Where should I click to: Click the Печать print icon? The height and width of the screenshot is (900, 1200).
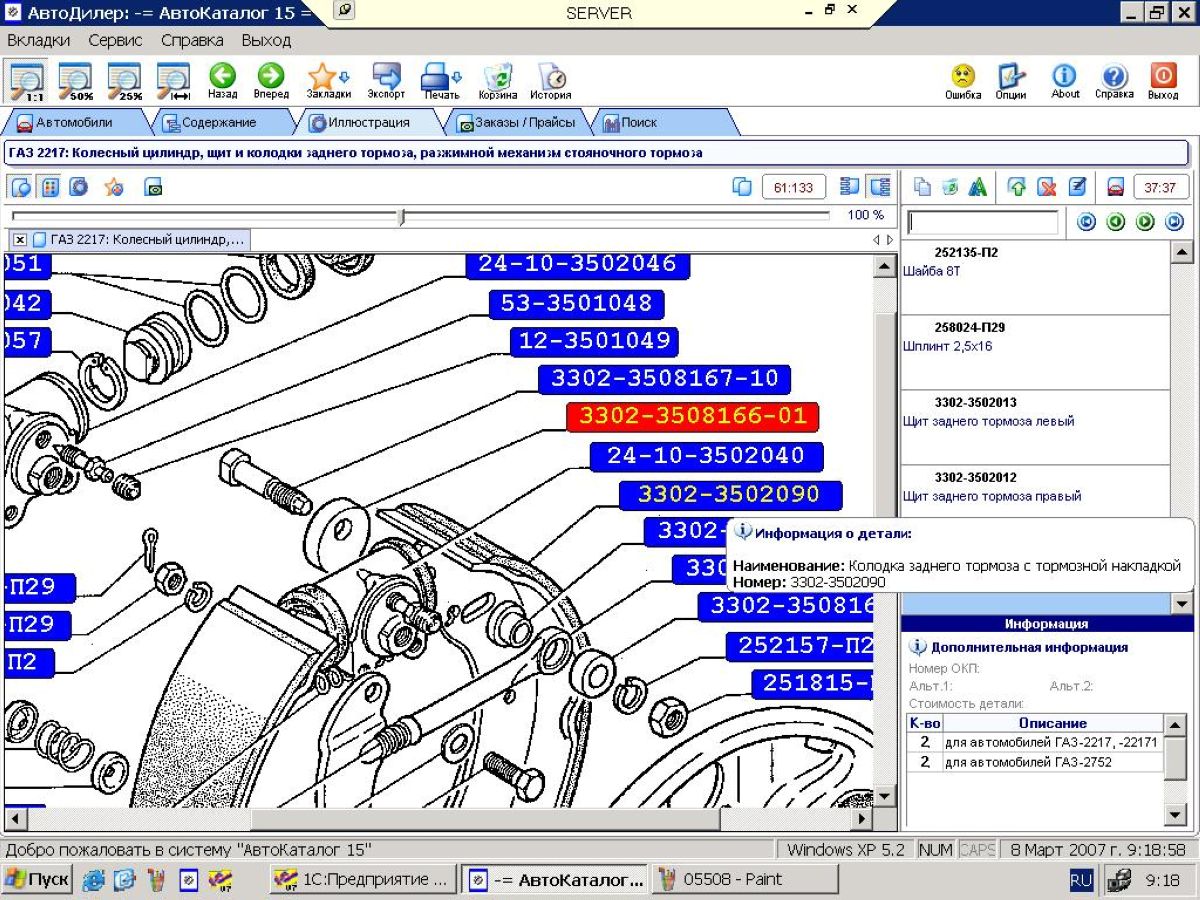click(441, 81)
